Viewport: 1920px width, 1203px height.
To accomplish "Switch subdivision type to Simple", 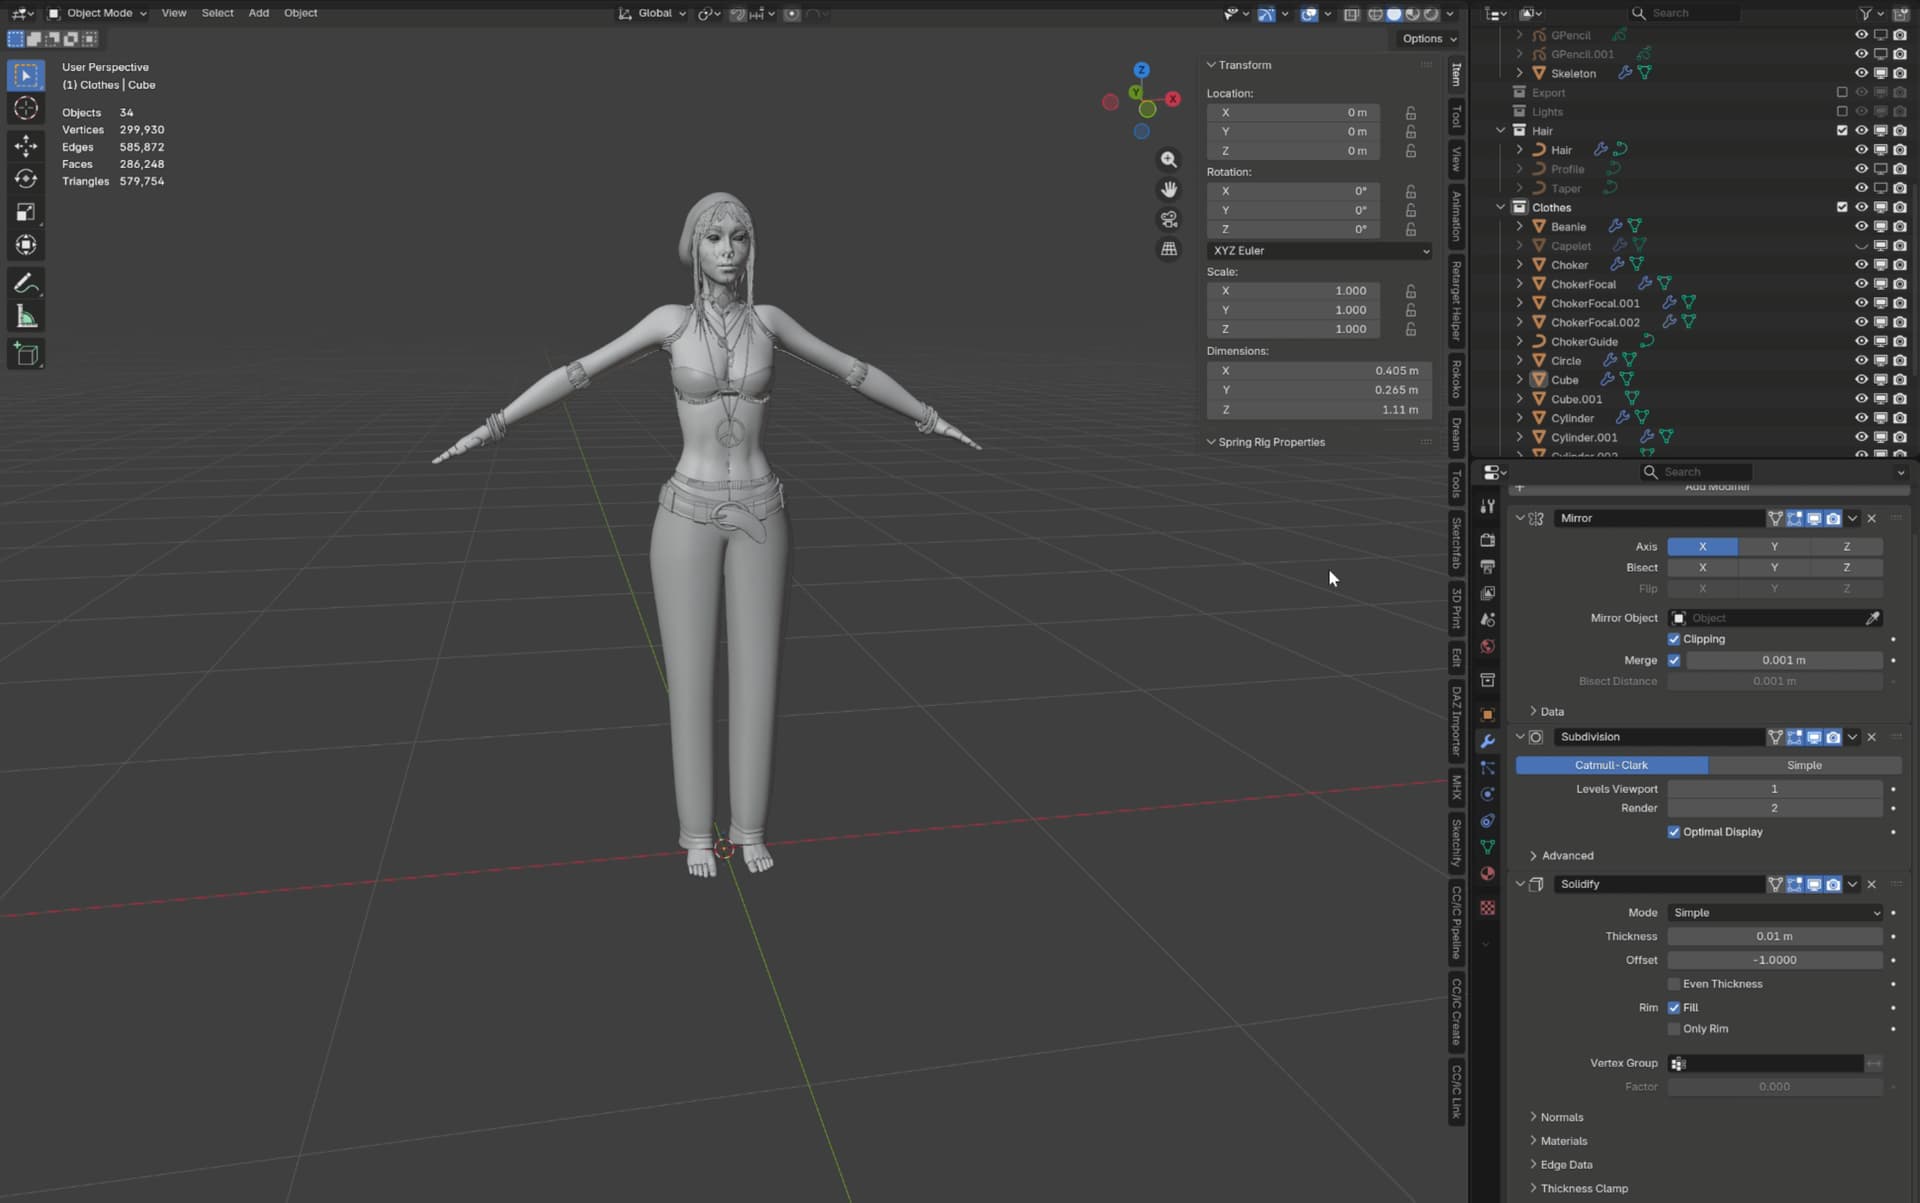I will point(1804,765).
